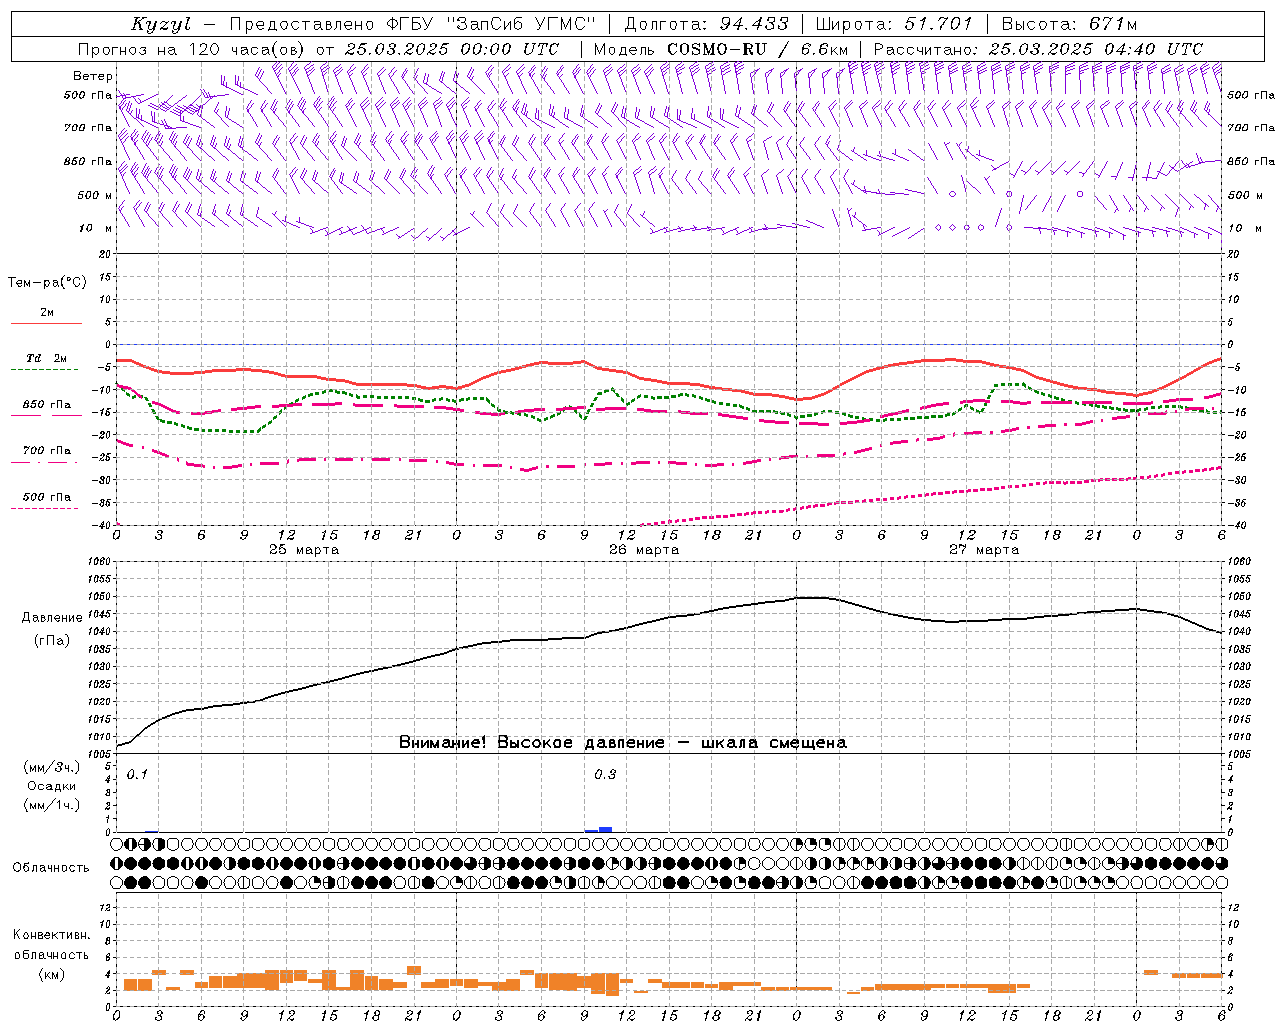Click the 500 гПа temperature legend entry
Screen dimensions: 1280x1024
[46, 496]
